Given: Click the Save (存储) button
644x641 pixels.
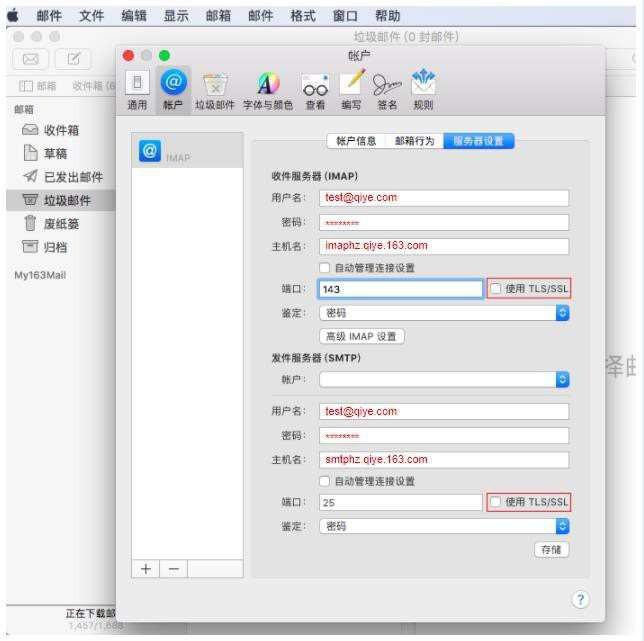Looking at the screenshot, I should [x=551, y=549].
